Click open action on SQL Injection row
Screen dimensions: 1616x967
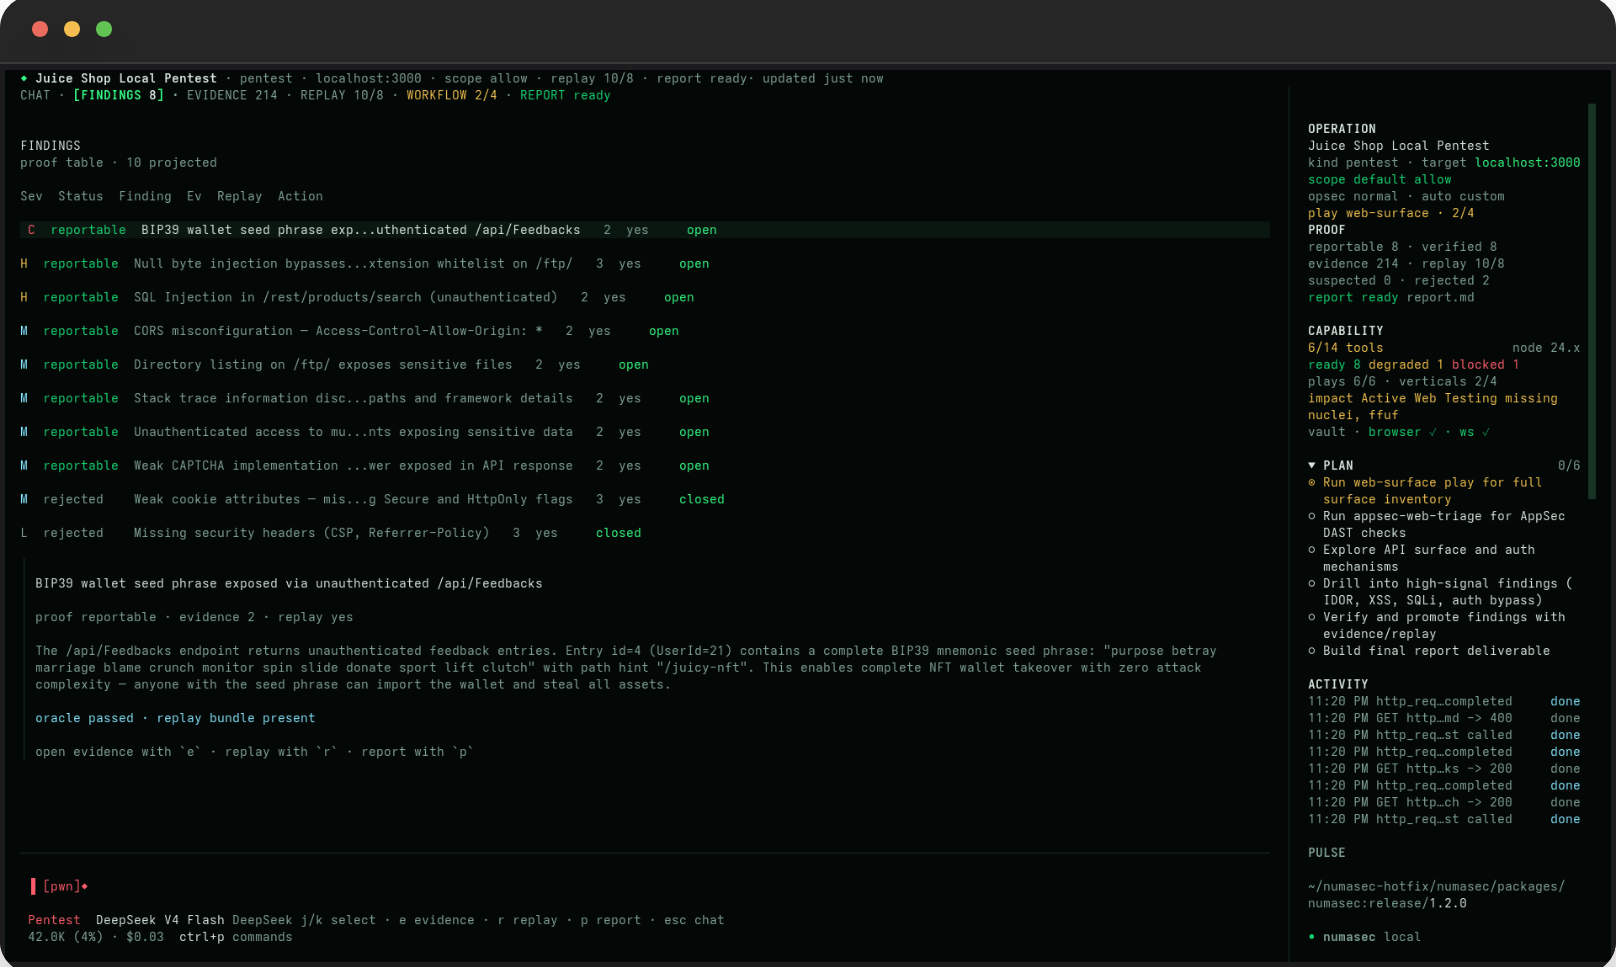[679, 297]
